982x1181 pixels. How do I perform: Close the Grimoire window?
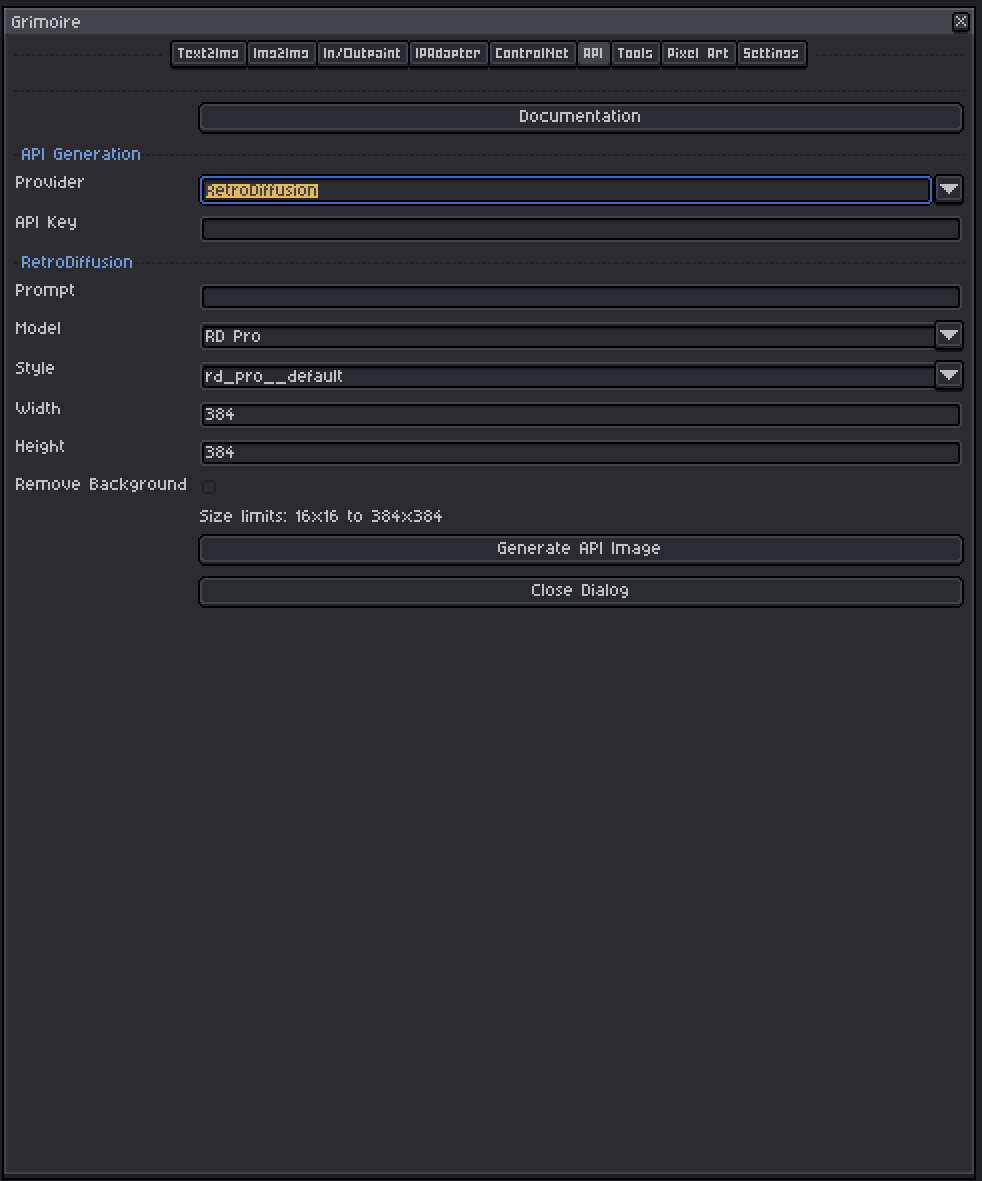point(961,22)
